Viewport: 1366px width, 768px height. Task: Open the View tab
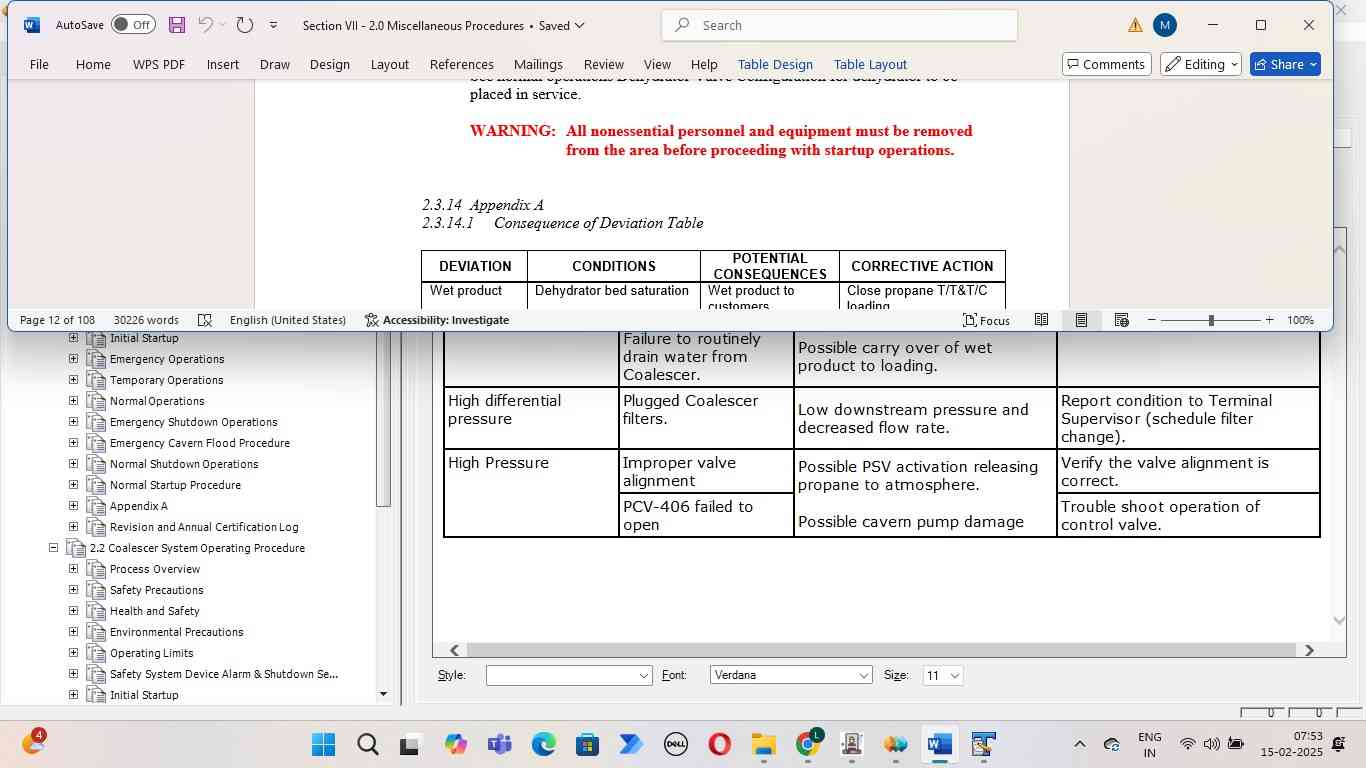[x=657, y=64]
